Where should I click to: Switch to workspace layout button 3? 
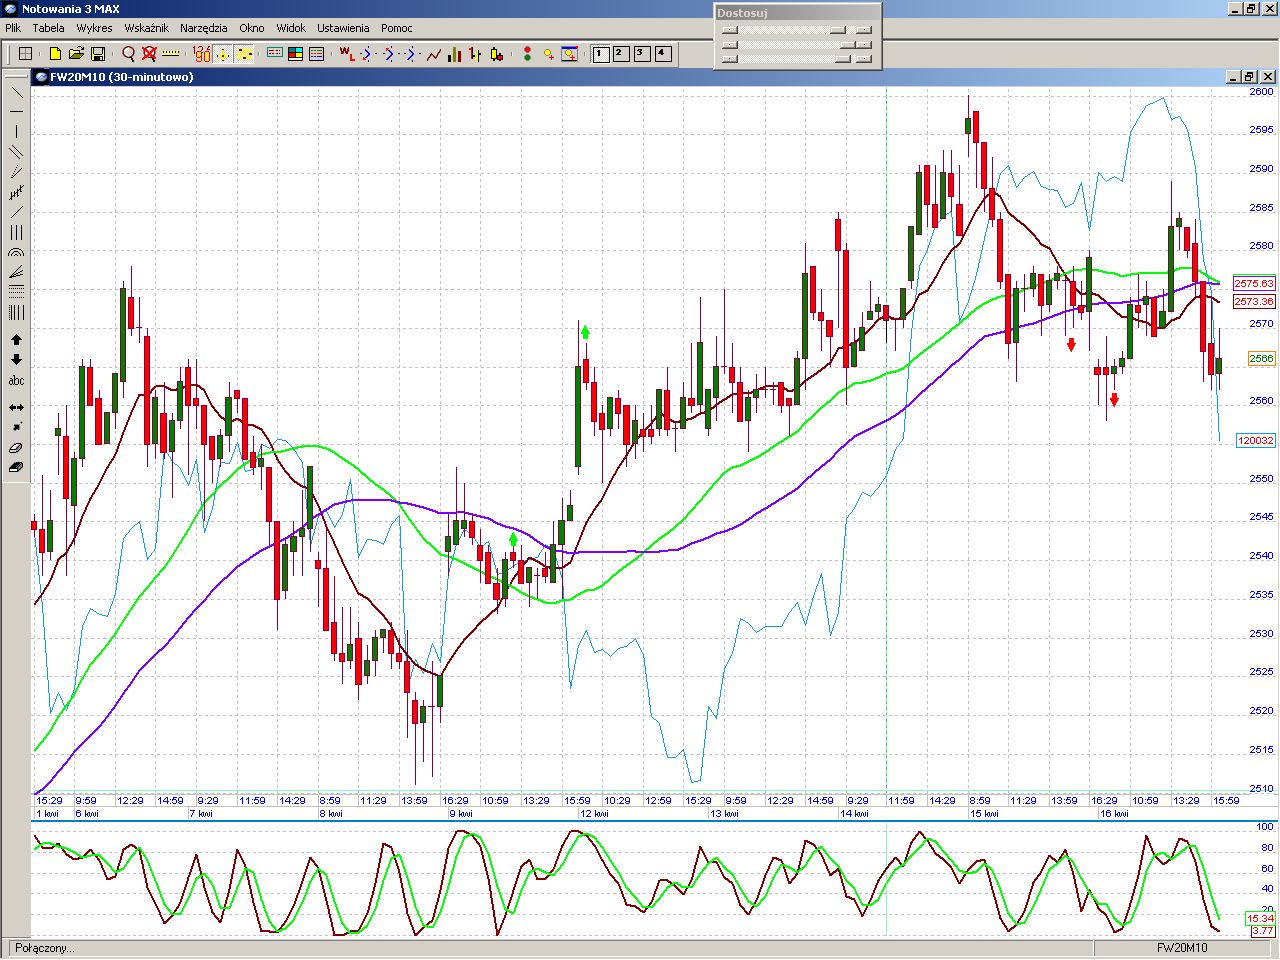[x=642, y=54]
